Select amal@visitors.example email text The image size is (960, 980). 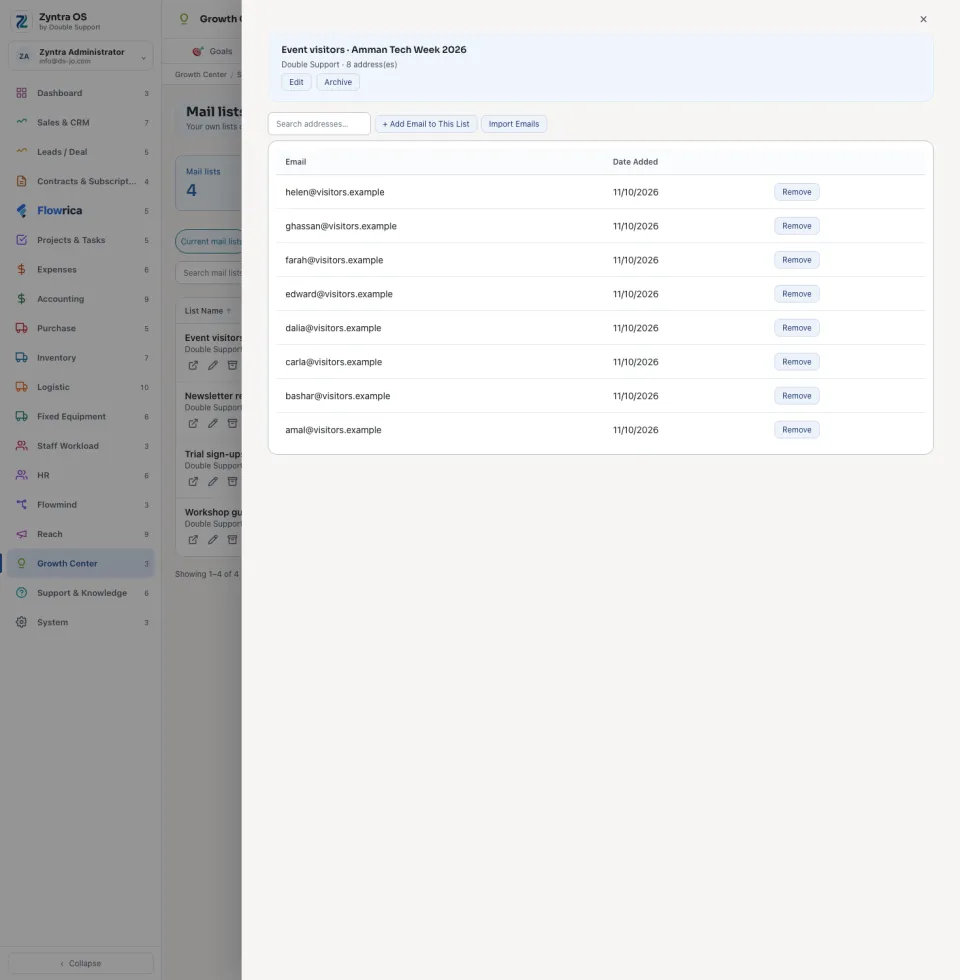point(333,430)
